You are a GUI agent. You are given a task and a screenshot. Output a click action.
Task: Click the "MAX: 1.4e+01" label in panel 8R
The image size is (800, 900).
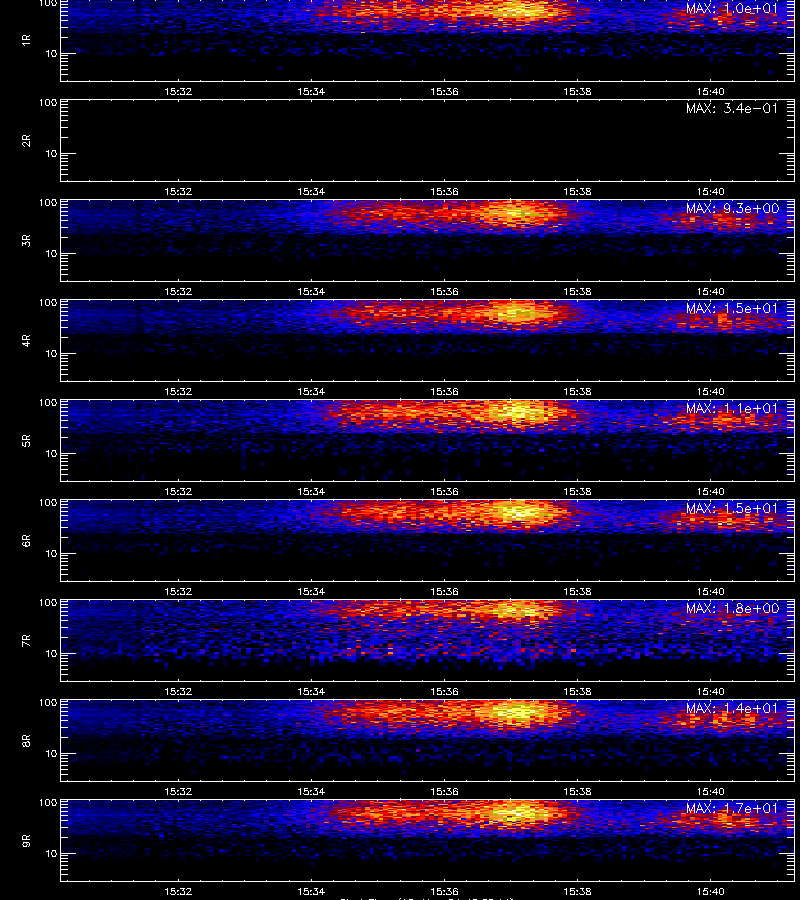coord(732,708)
